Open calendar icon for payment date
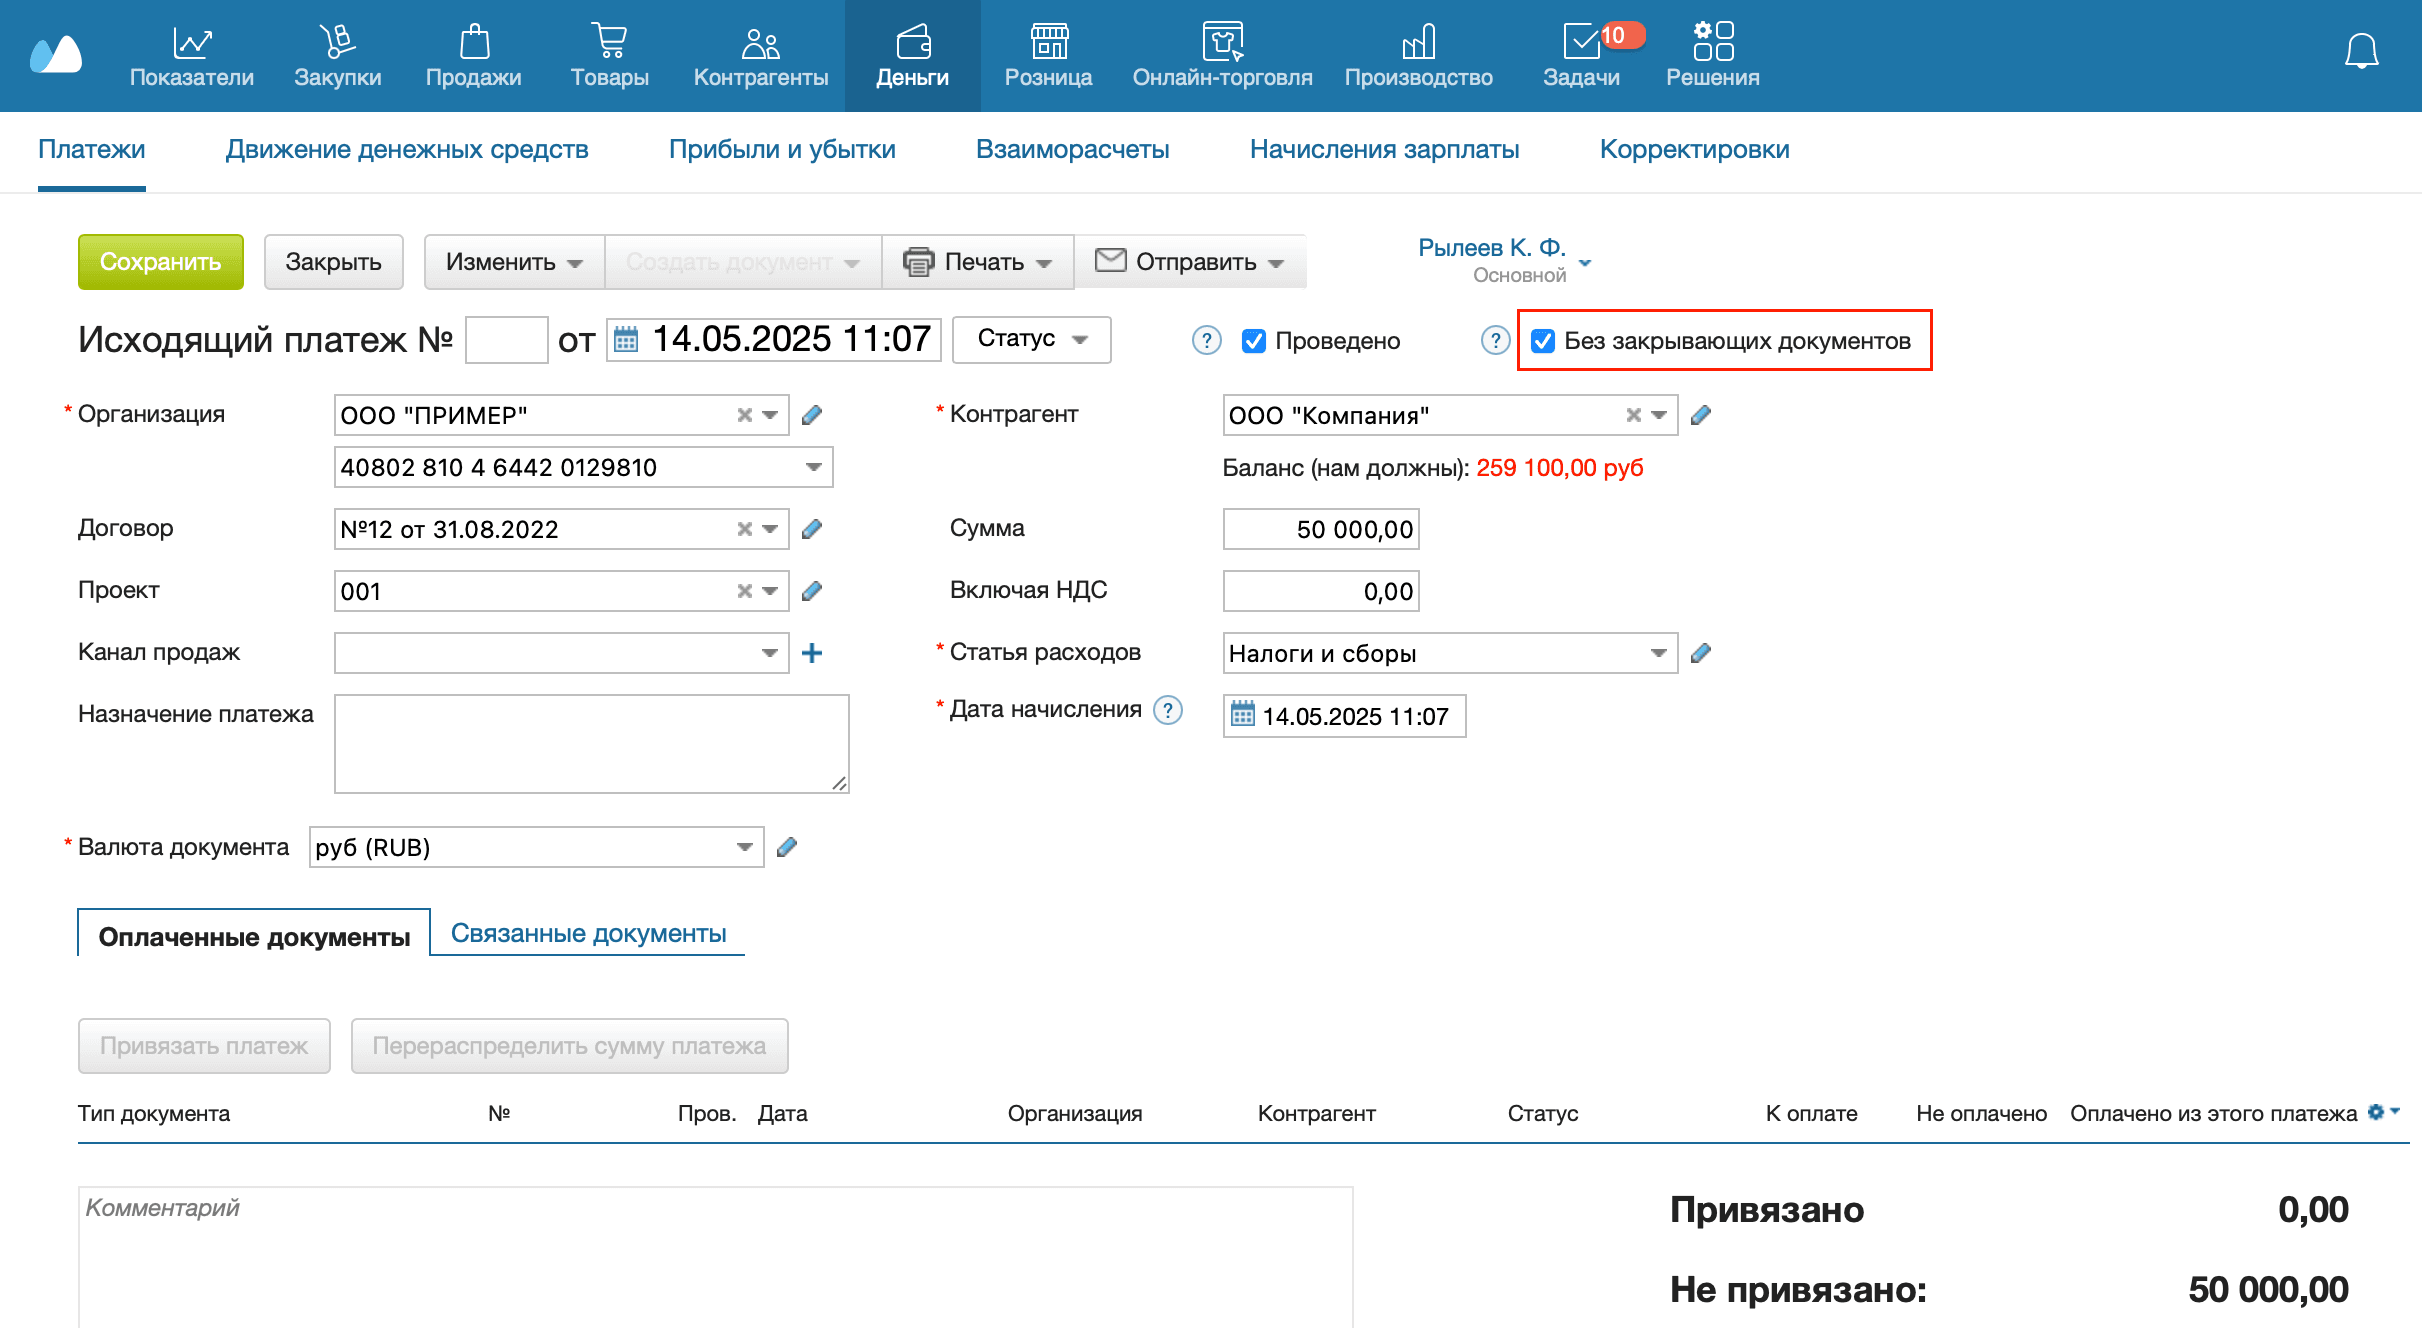Viewport: 2422px width, 1328px height. coord(626,339)
